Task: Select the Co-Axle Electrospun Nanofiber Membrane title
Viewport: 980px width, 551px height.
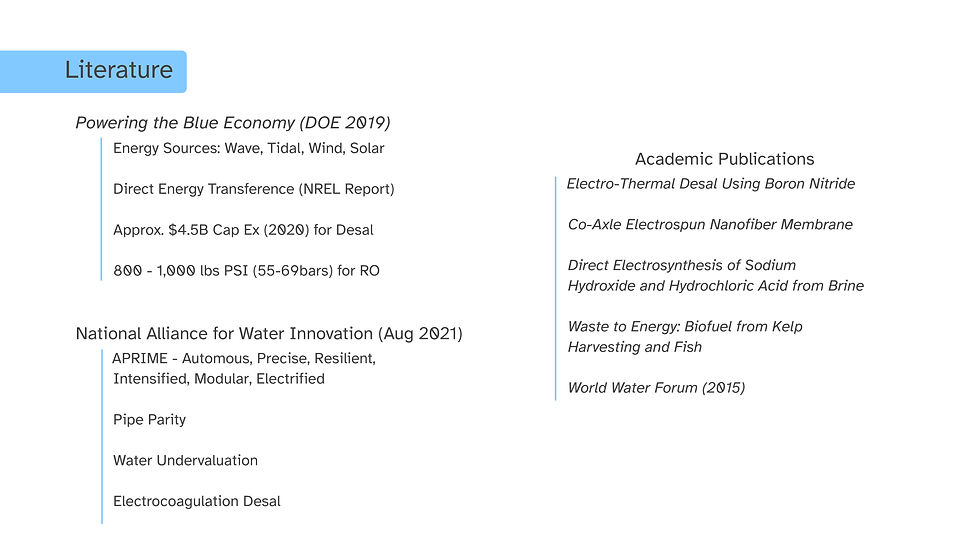Action: 709,225
